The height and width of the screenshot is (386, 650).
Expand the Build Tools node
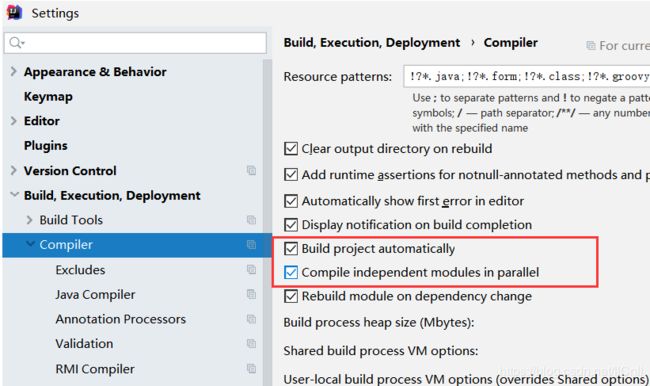pos(29,220)
